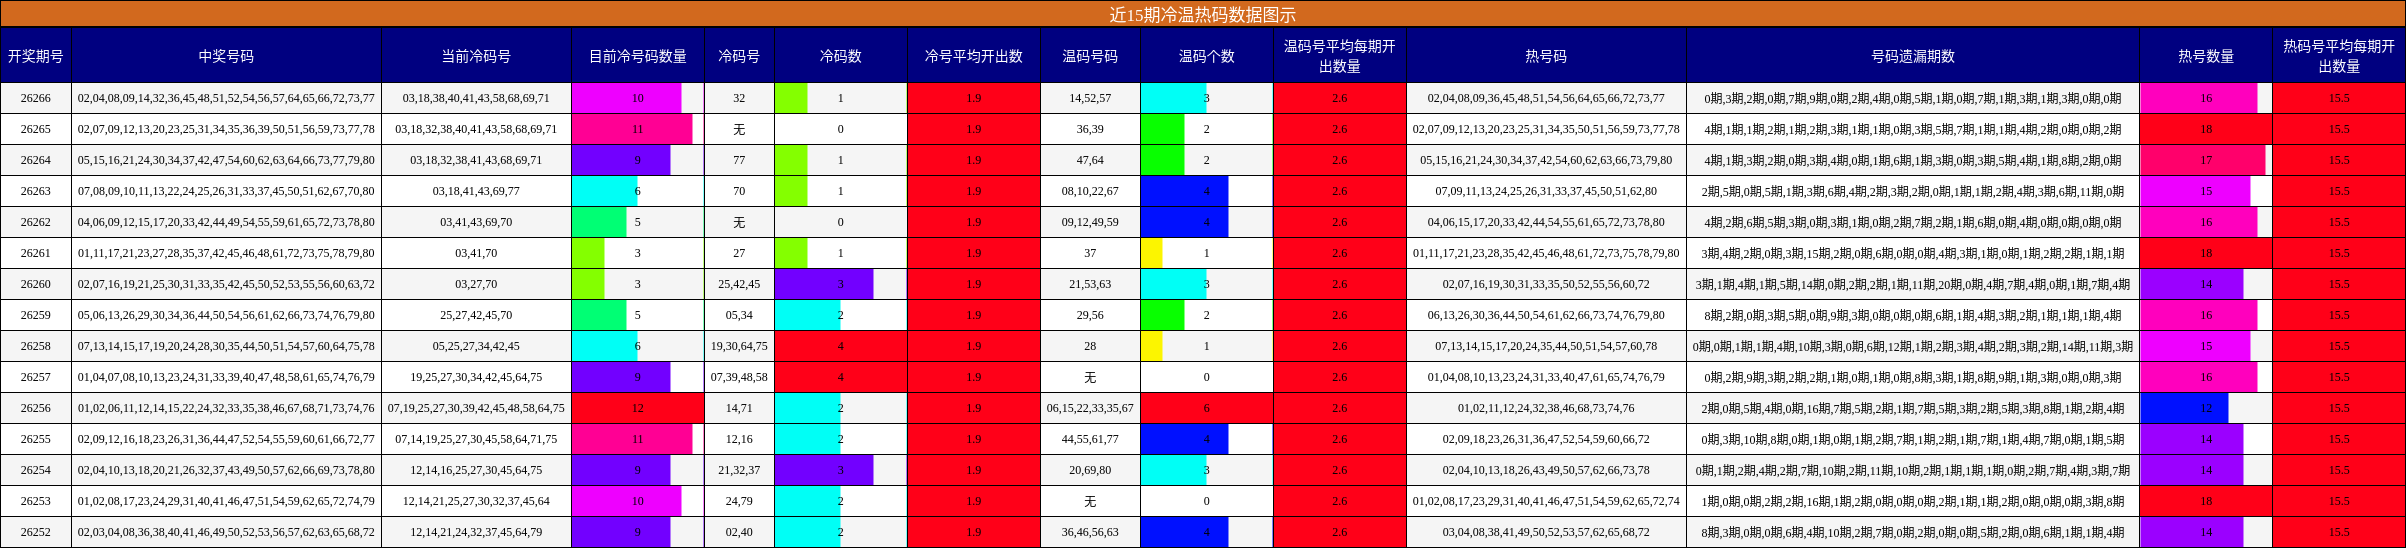This screenshot has height=548, width=2406.
Task: Click draw period 26261 cell
Action: [x=36, y=253]
